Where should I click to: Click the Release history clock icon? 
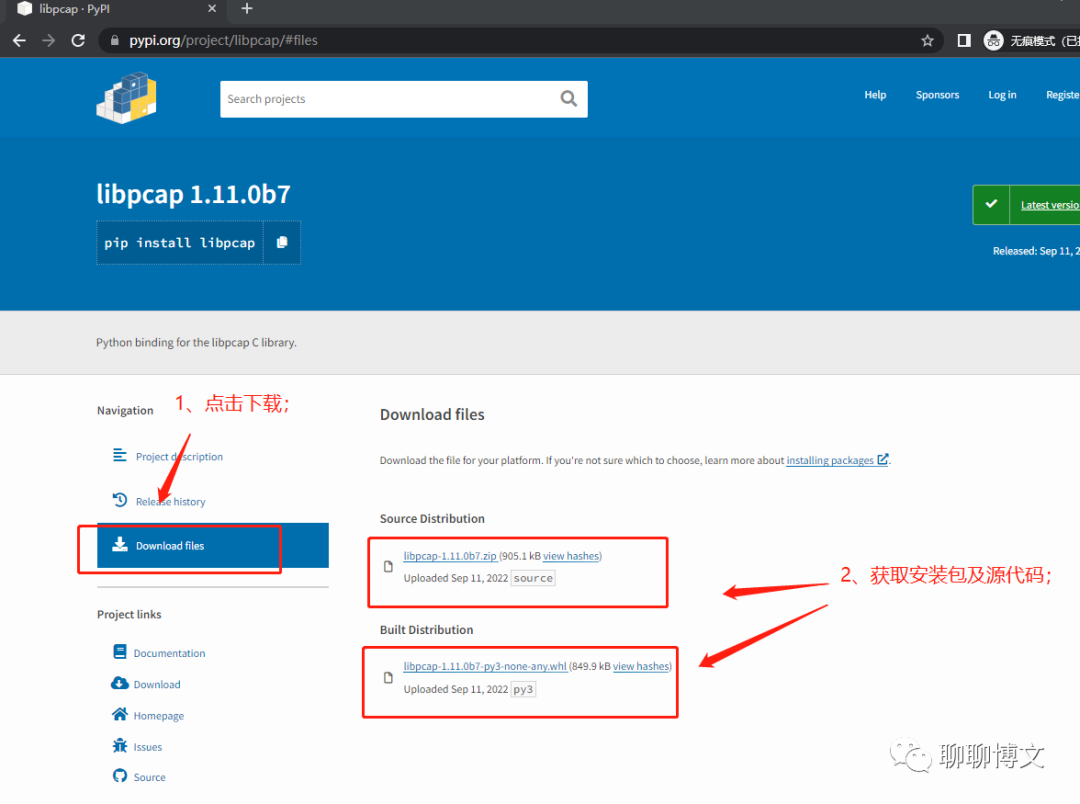(120, 499)
